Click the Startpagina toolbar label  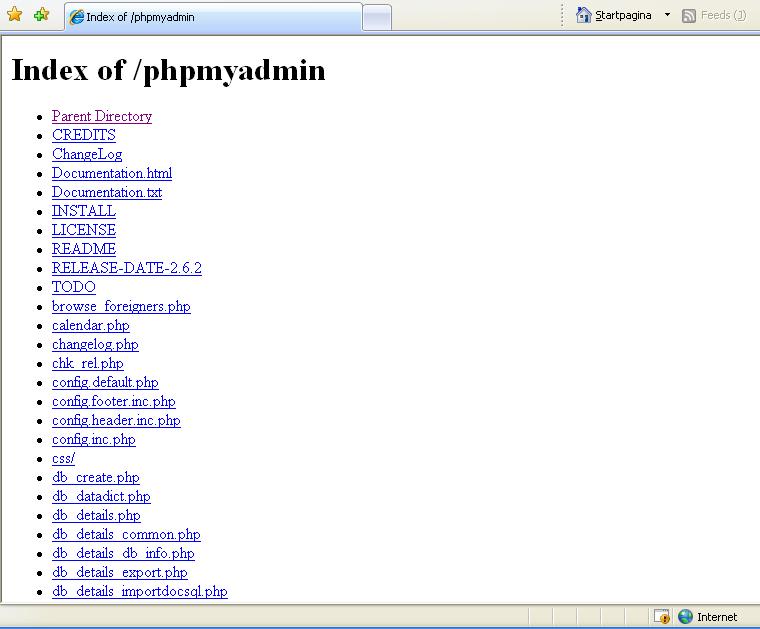click(x=623, y=16)
